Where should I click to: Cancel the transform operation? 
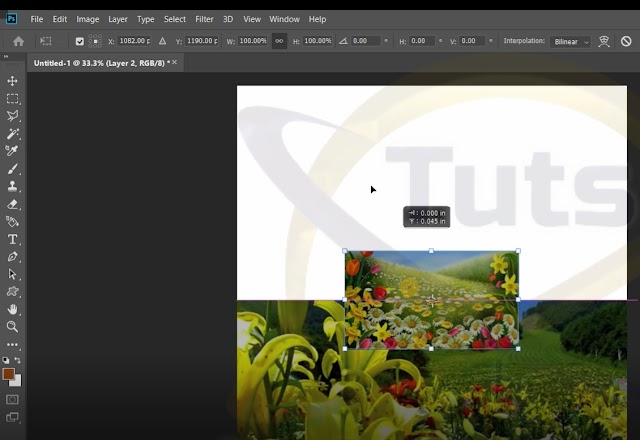626,41
